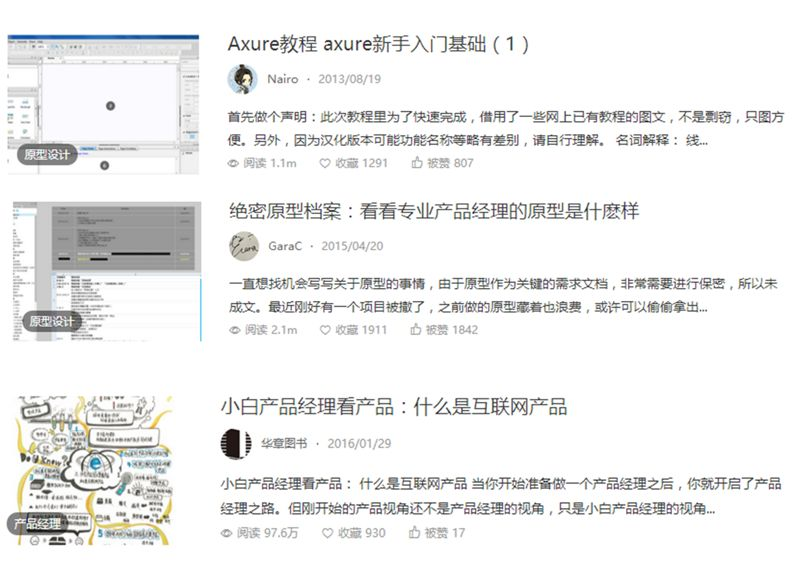The width and height of the screenshot is (795, 561).
Task: Click the text 收藏 1291
Action: click(x=362, y=163)
